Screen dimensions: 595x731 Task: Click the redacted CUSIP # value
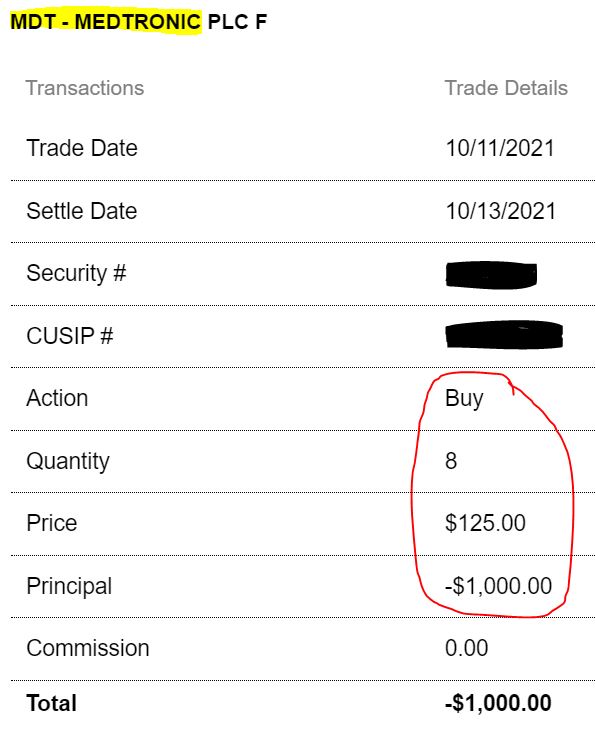[504, 335]
